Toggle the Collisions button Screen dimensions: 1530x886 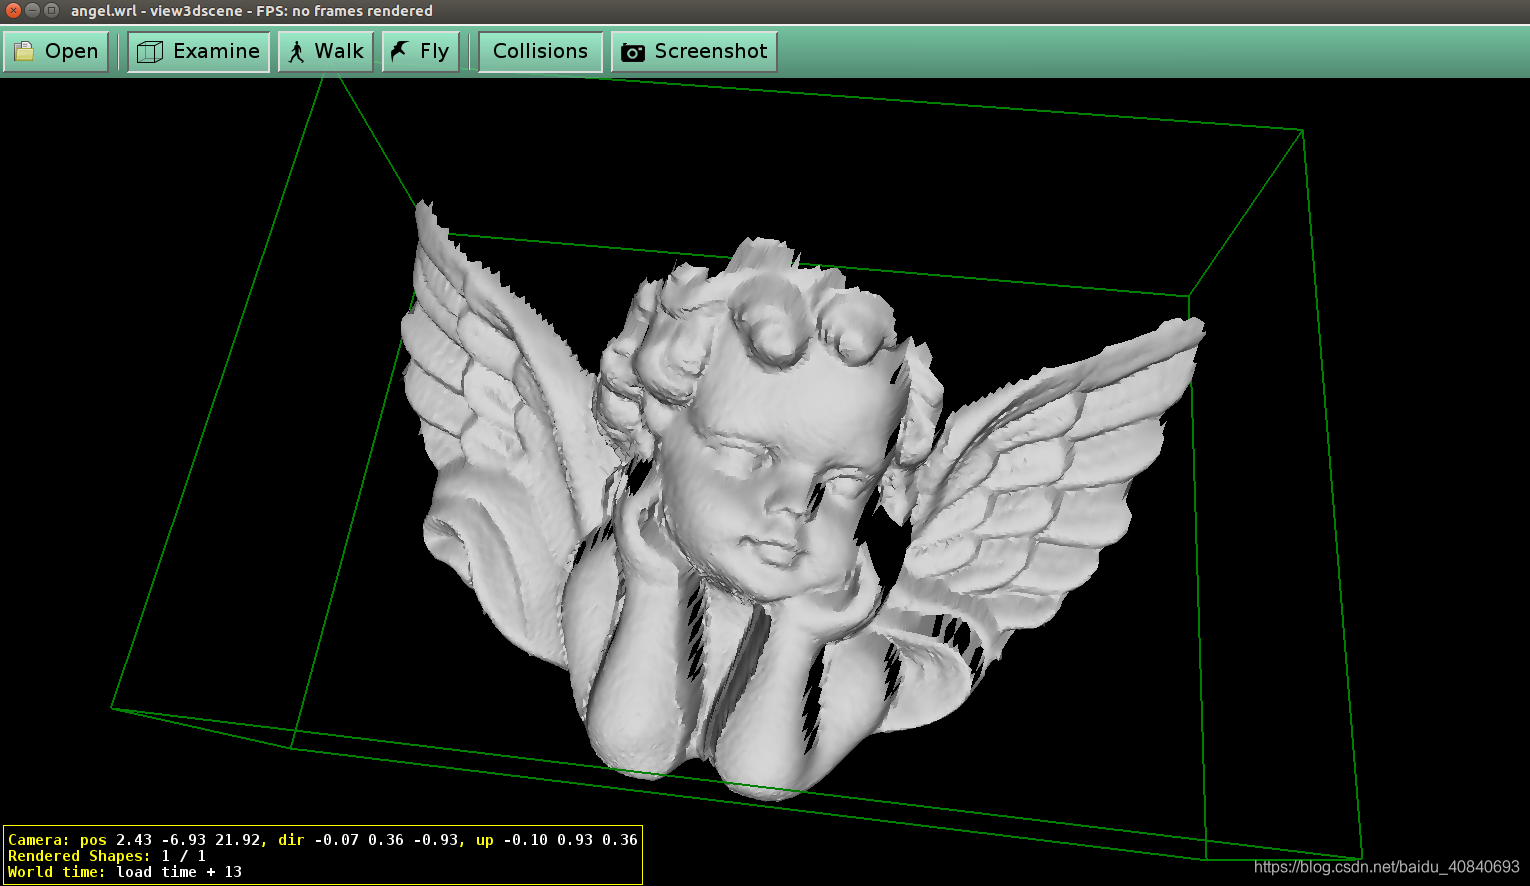pyautogui.click(x=540, y=51)
